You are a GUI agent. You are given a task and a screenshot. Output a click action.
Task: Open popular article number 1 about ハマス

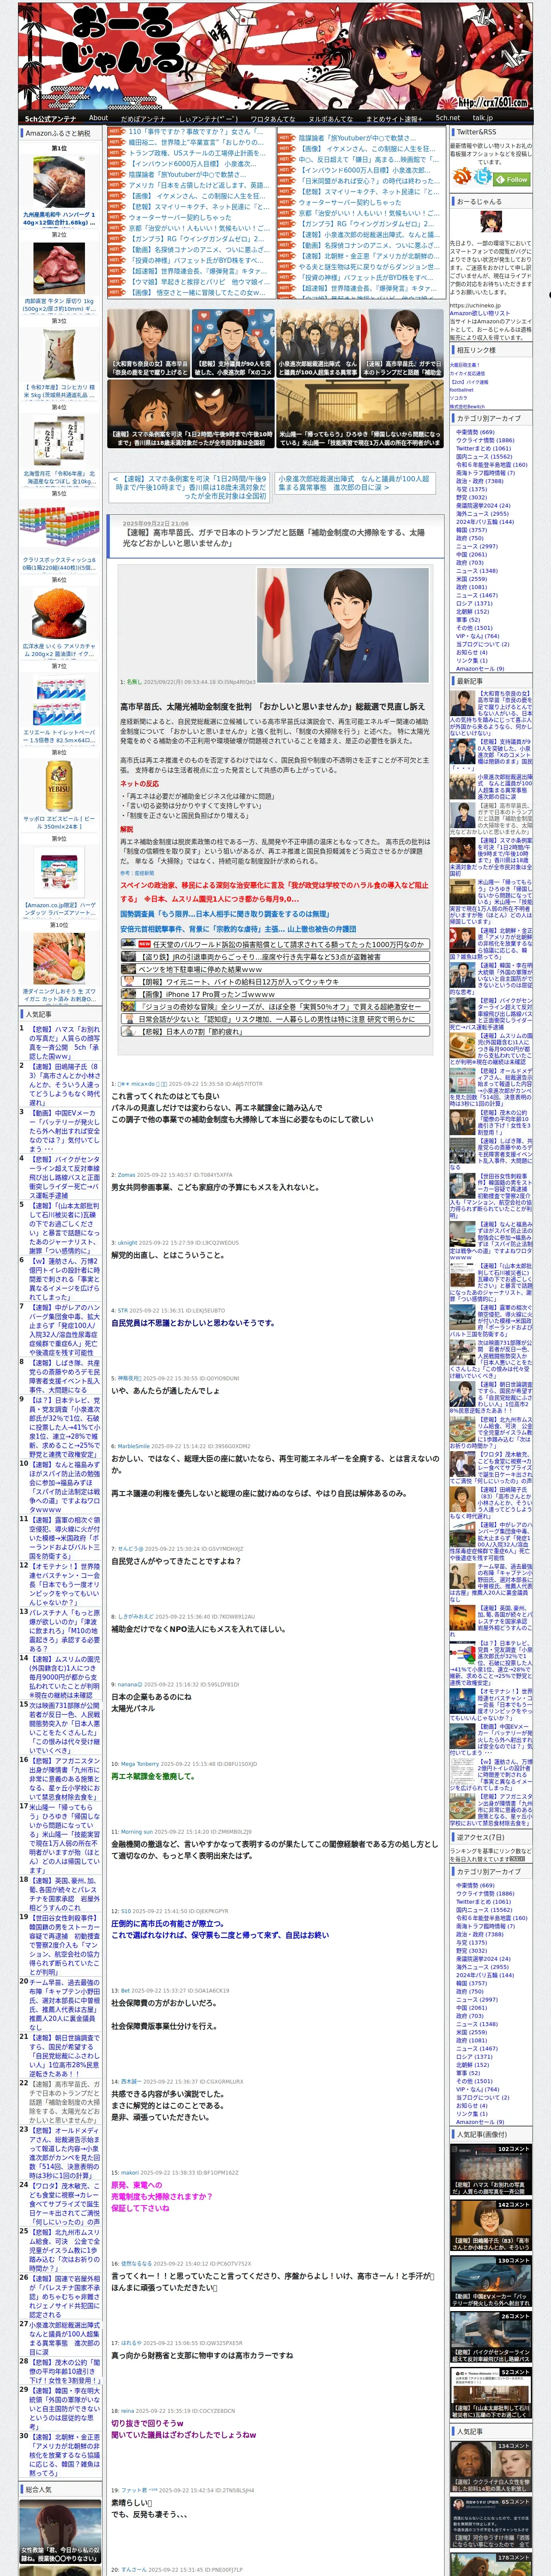(x=65, y=1042)
